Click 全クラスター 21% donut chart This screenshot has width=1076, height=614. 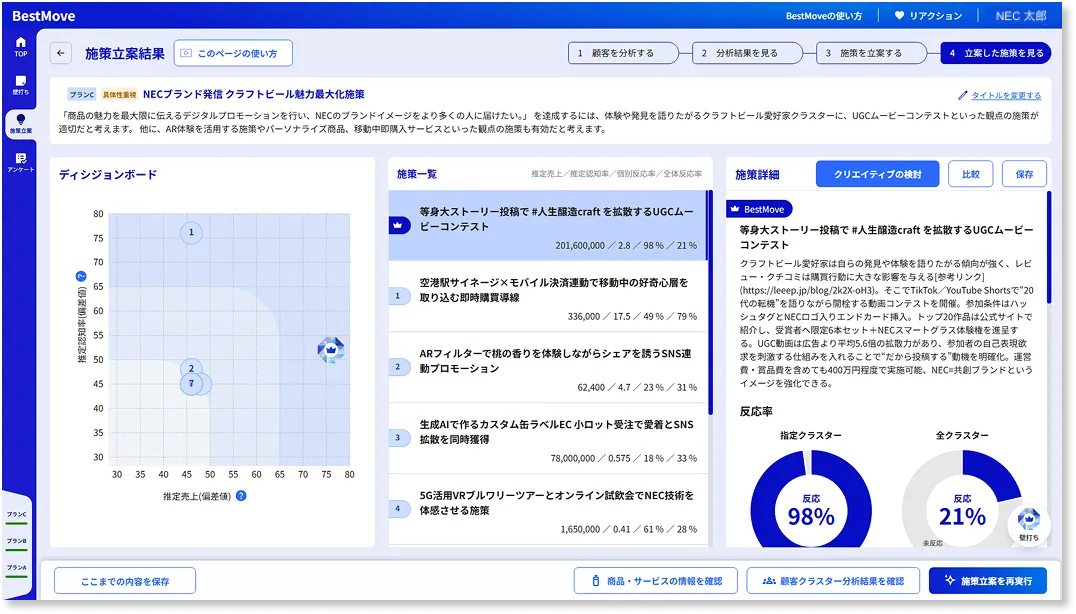point(962,499)
